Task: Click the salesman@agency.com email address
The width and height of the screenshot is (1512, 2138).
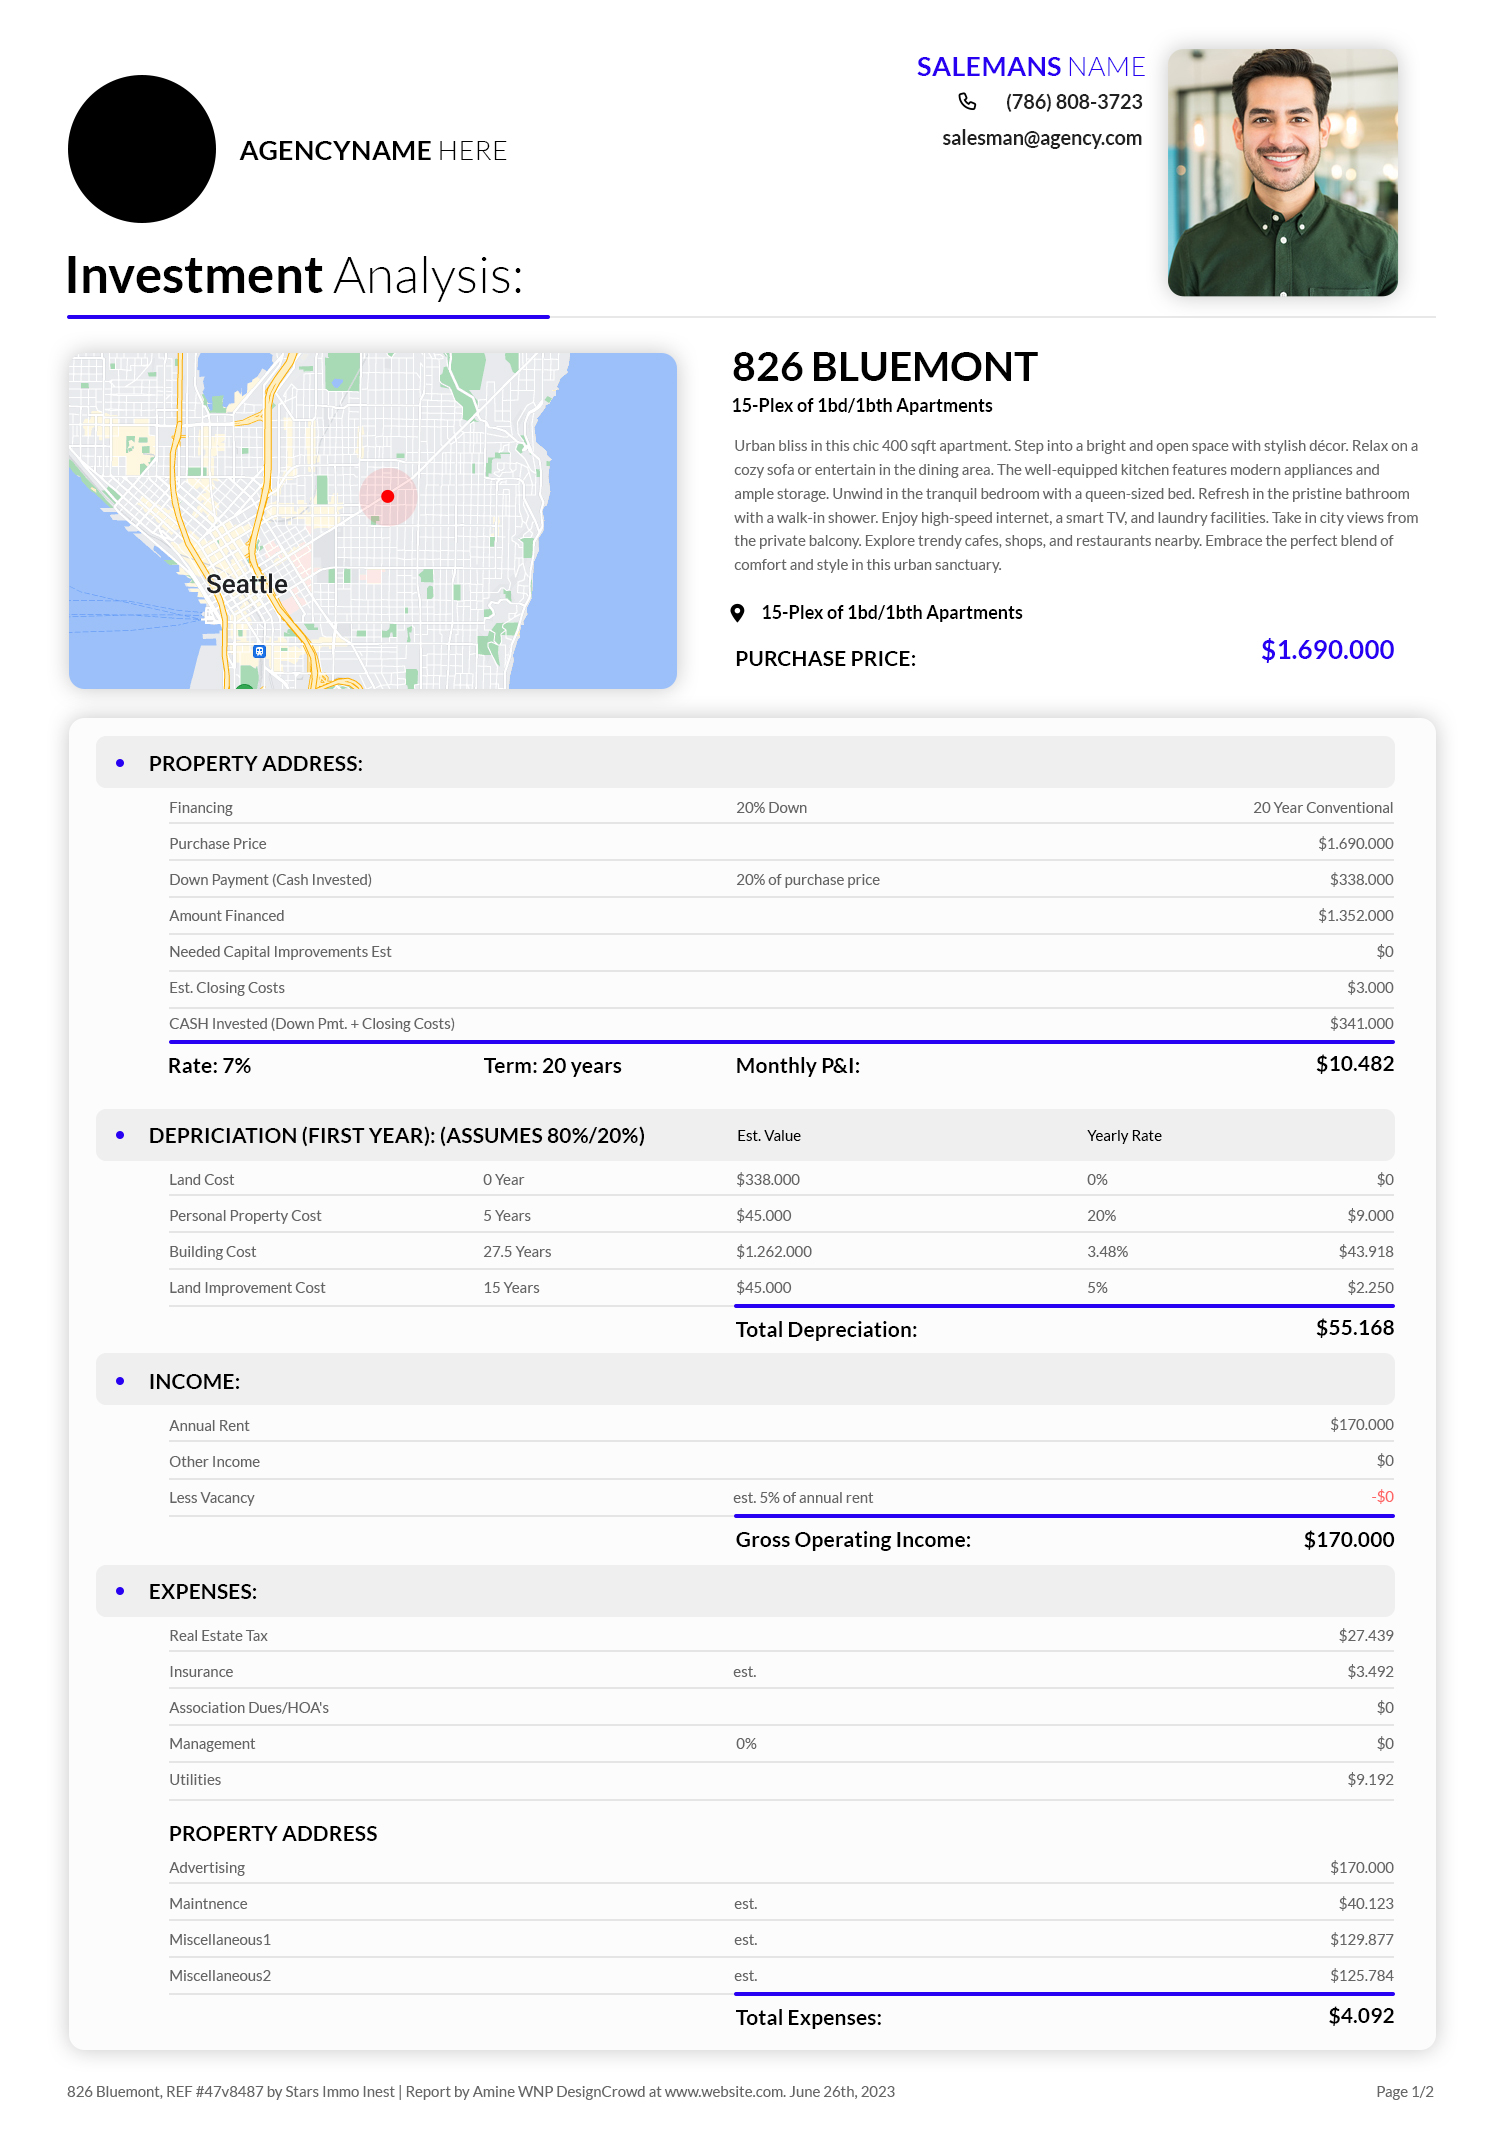Action: click(x=1041, y=138)
